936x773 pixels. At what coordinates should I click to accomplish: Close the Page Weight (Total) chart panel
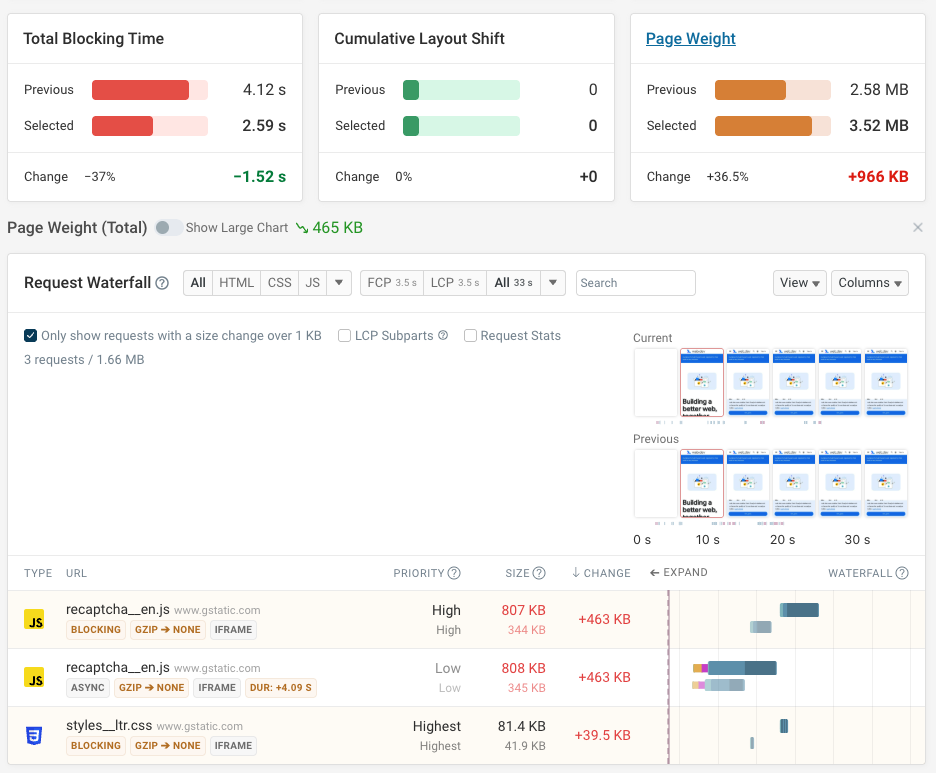[x=918, y=227]
